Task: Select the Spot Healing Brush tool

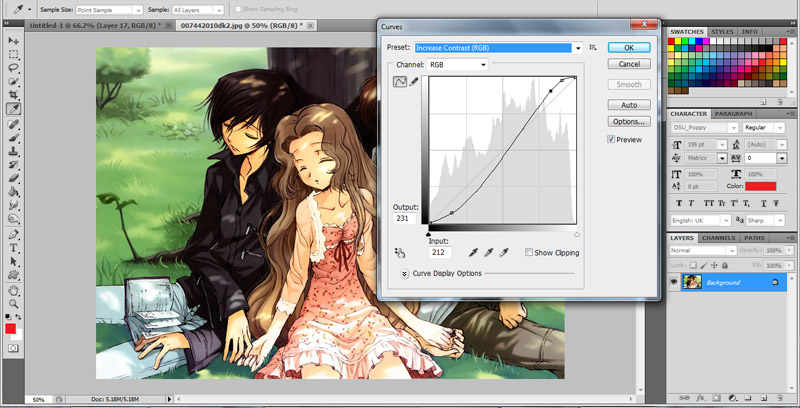Action: point(13,124)
